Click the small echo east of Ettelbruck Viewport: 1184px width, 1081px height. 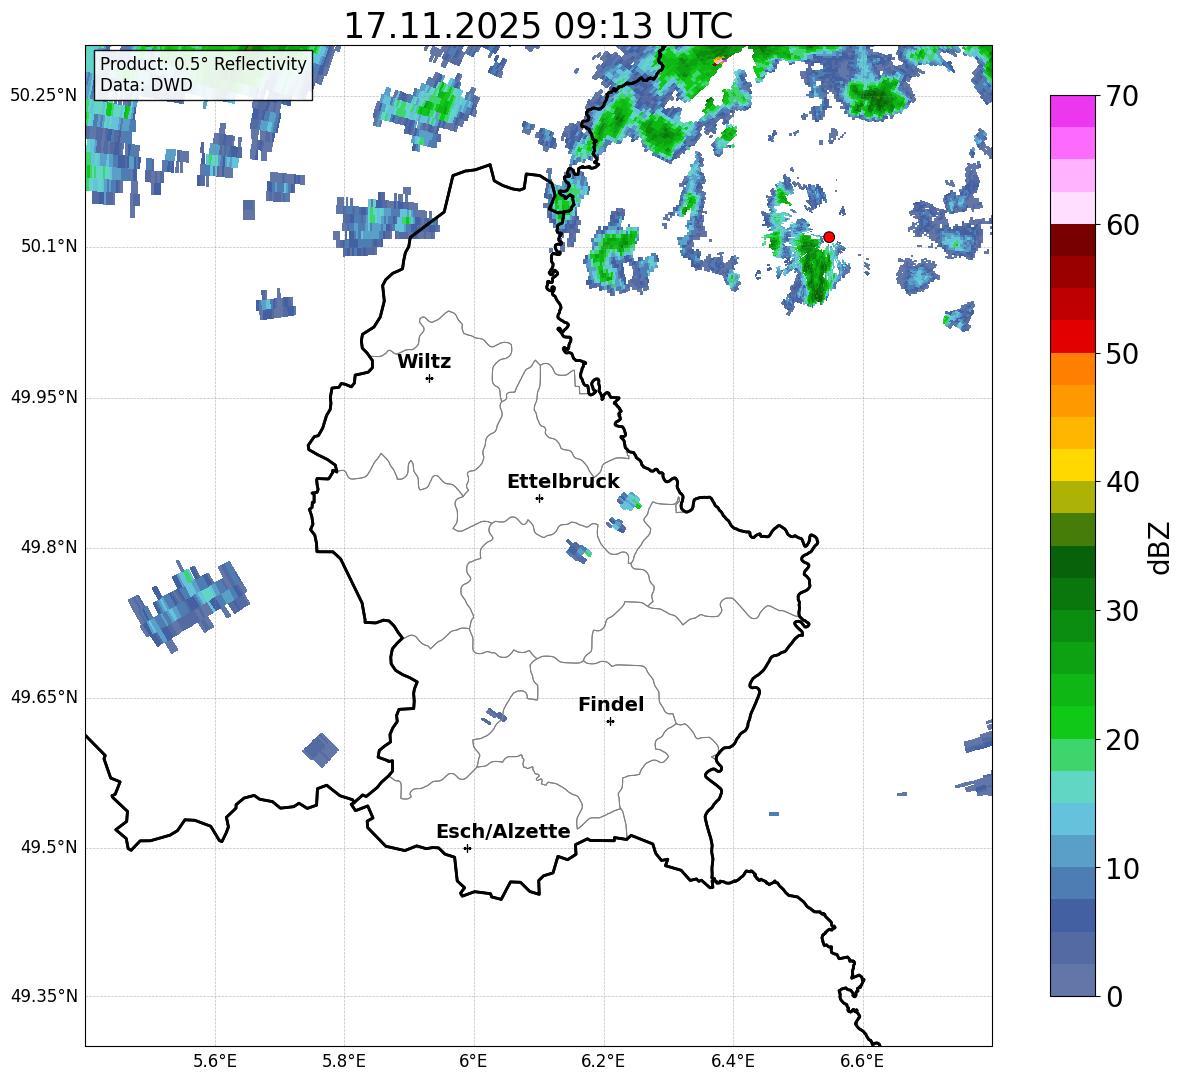pos(629,500)
